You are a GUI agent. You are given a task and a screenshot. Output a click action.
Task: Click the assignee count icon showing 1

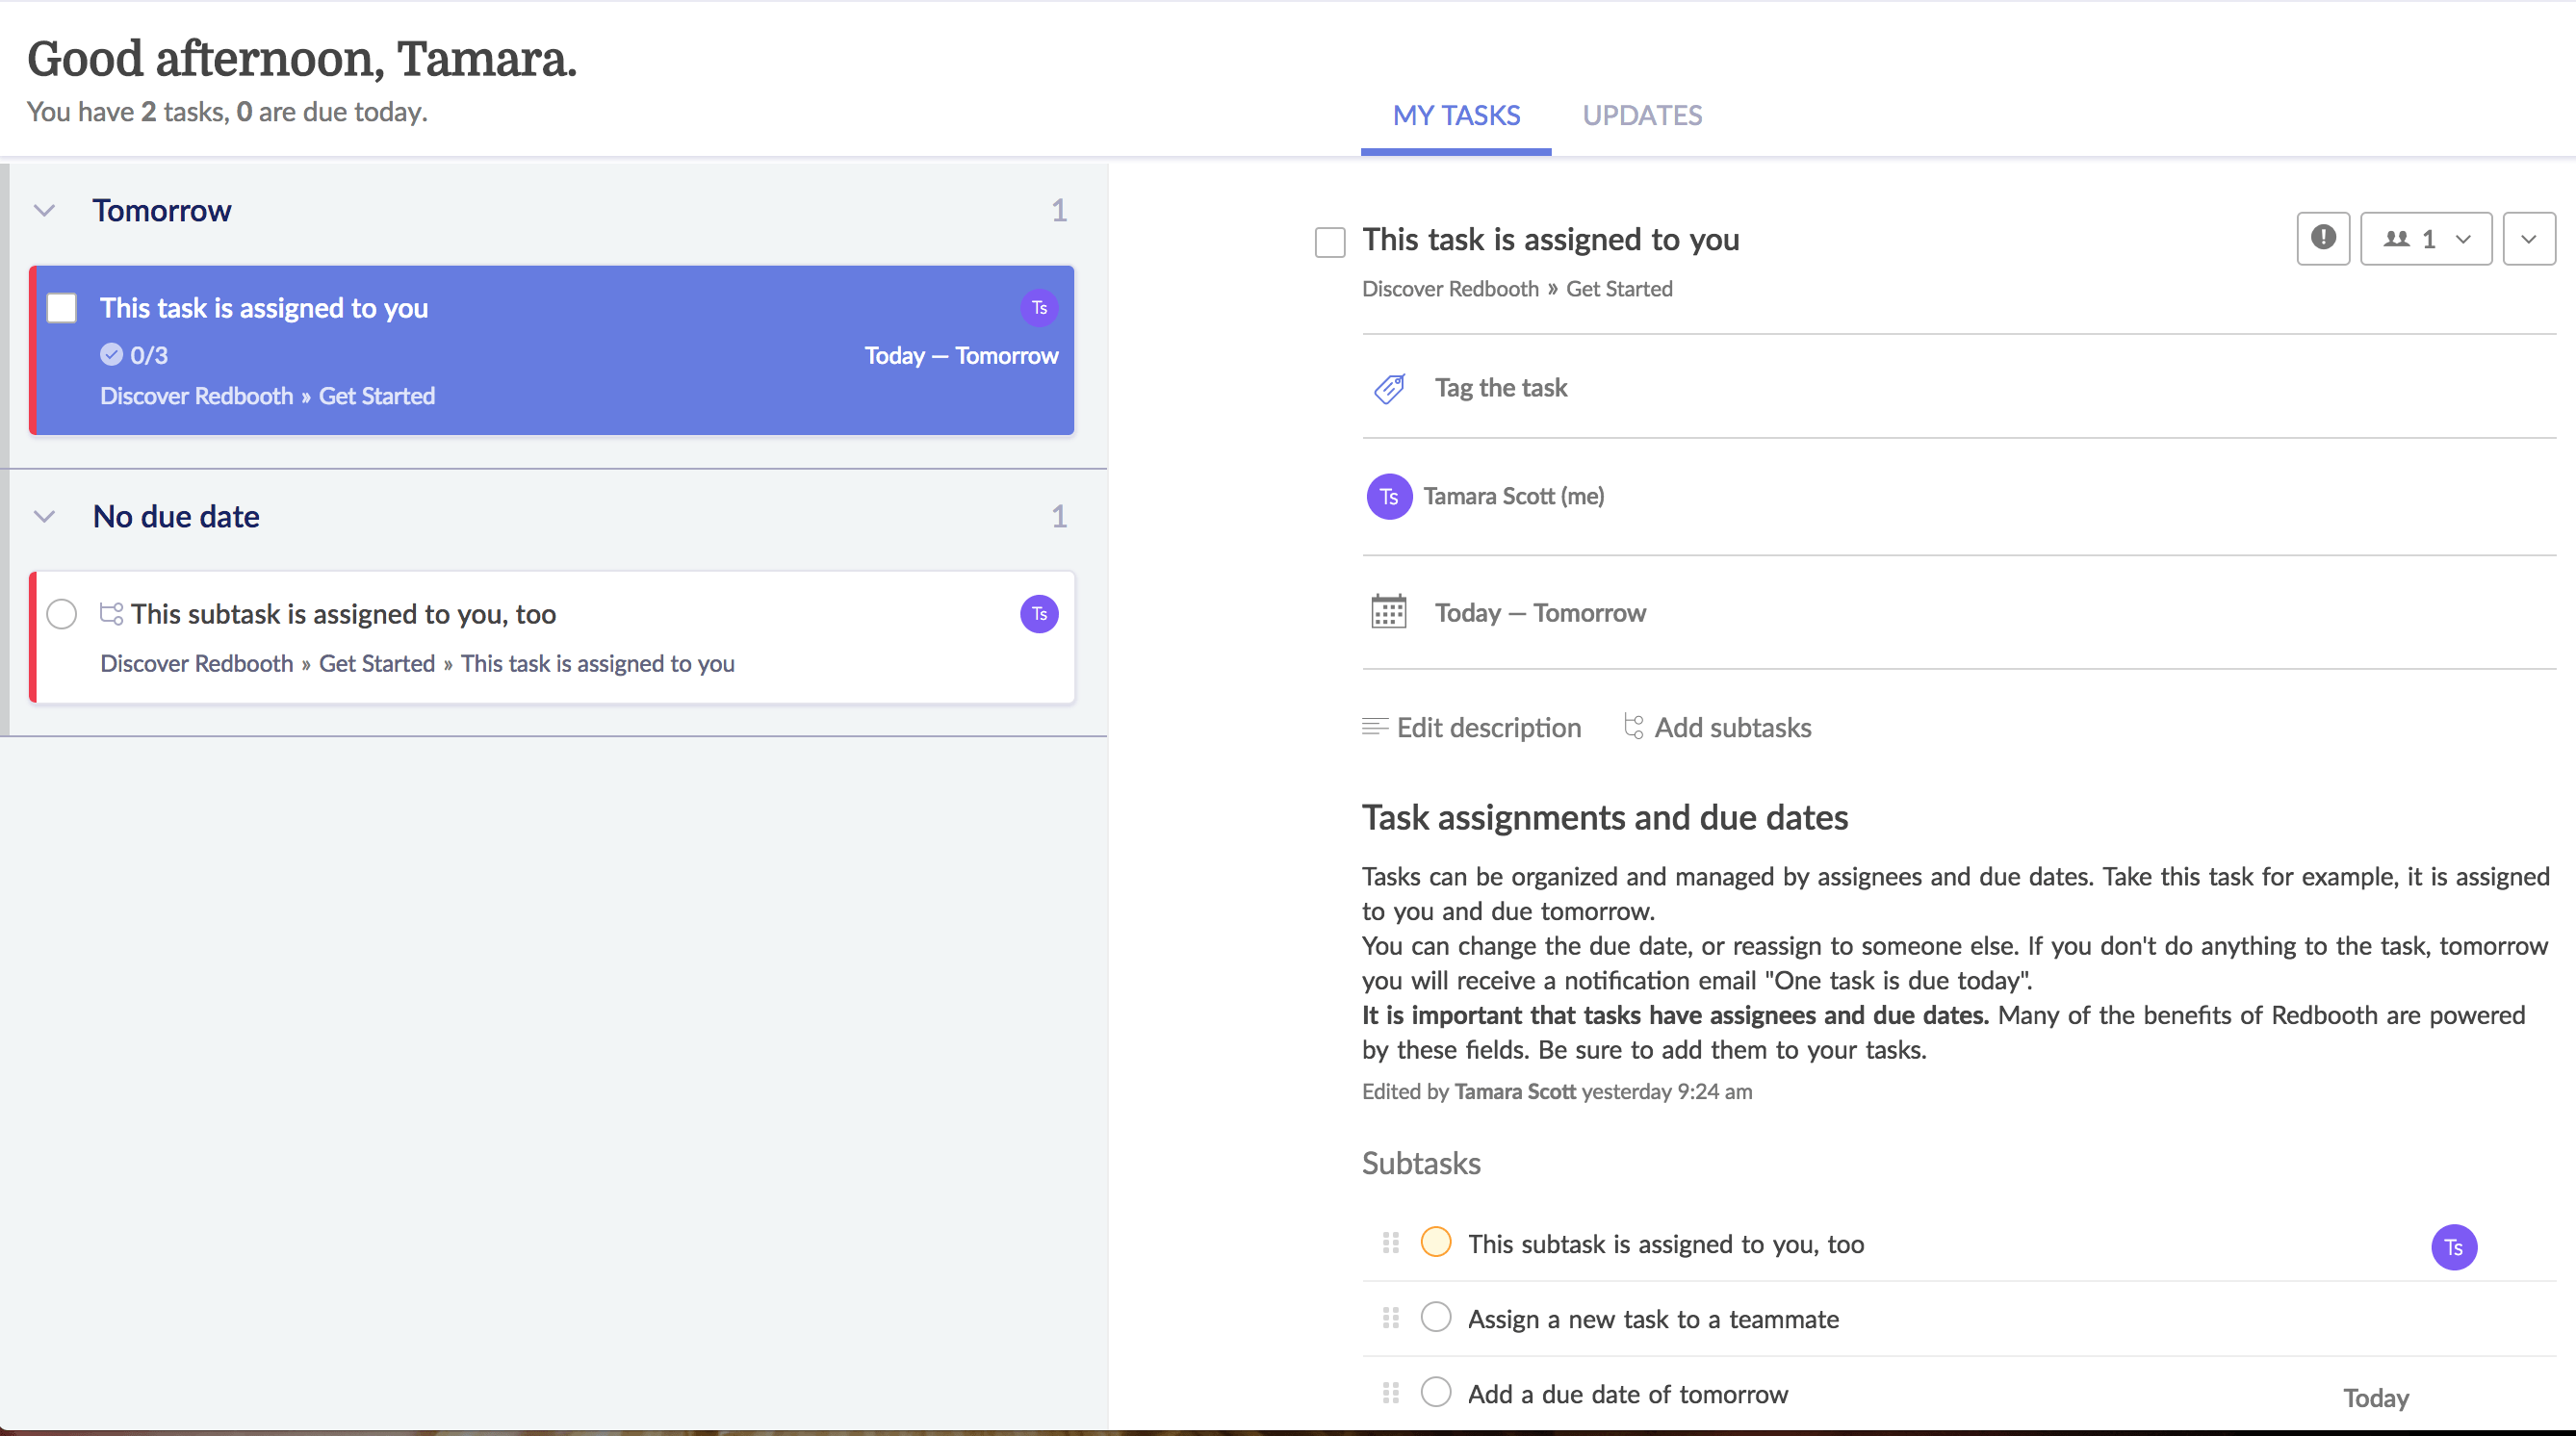[x=2424, y=237]
